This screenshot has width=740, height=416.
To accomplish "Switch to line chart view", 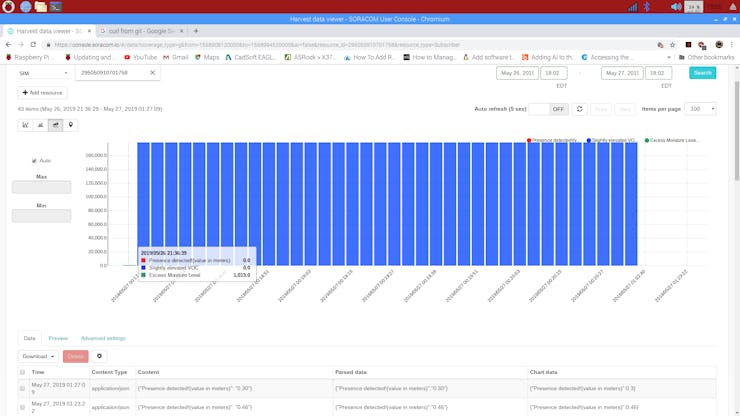I will pos(25,125).
